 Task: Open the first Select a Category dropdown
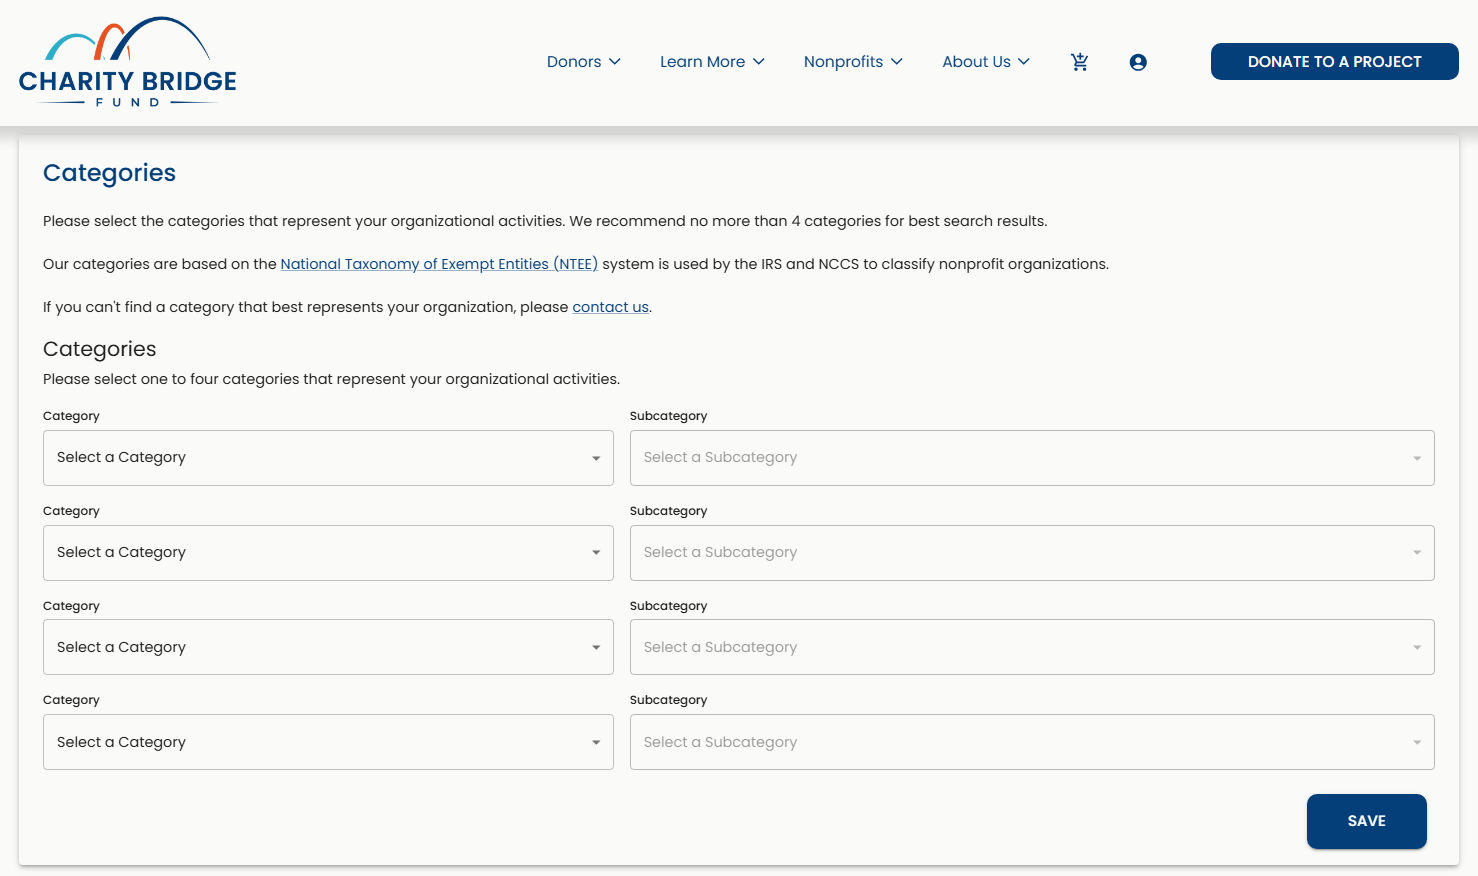click(328, 458)
